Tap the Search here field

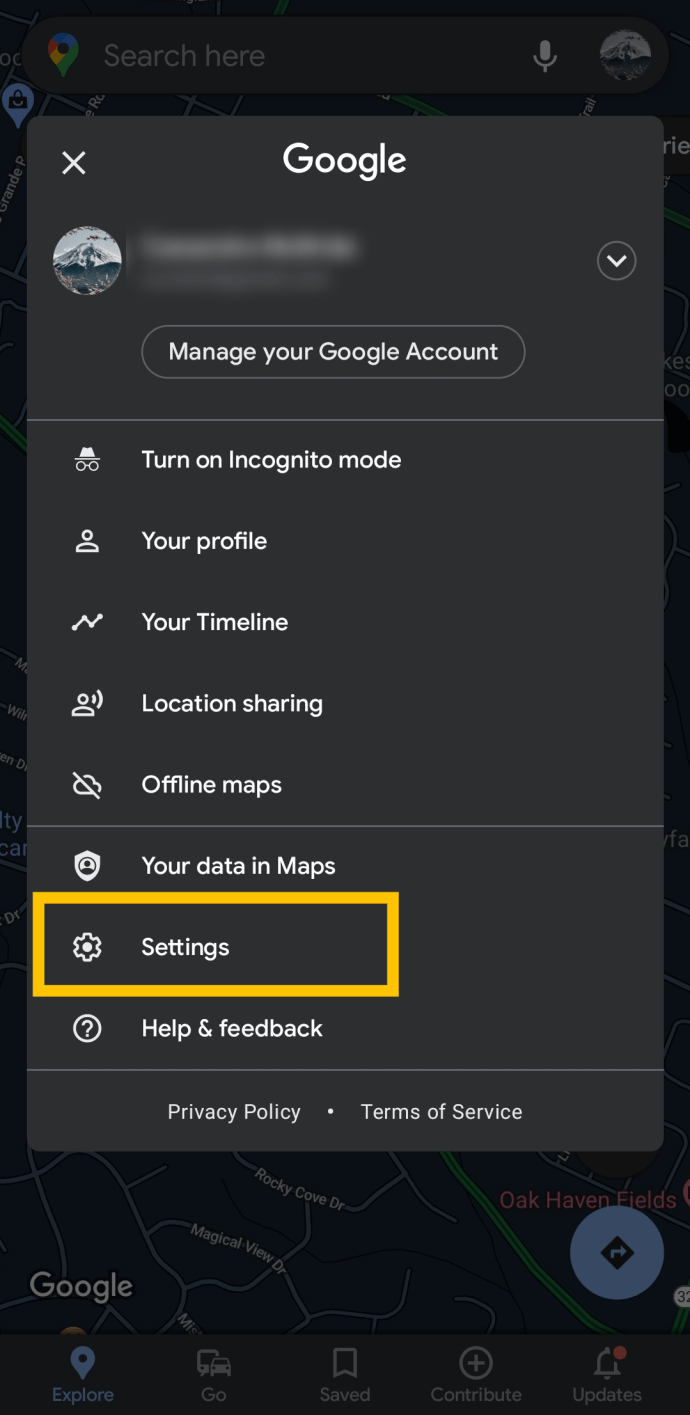tap(345, 56)
